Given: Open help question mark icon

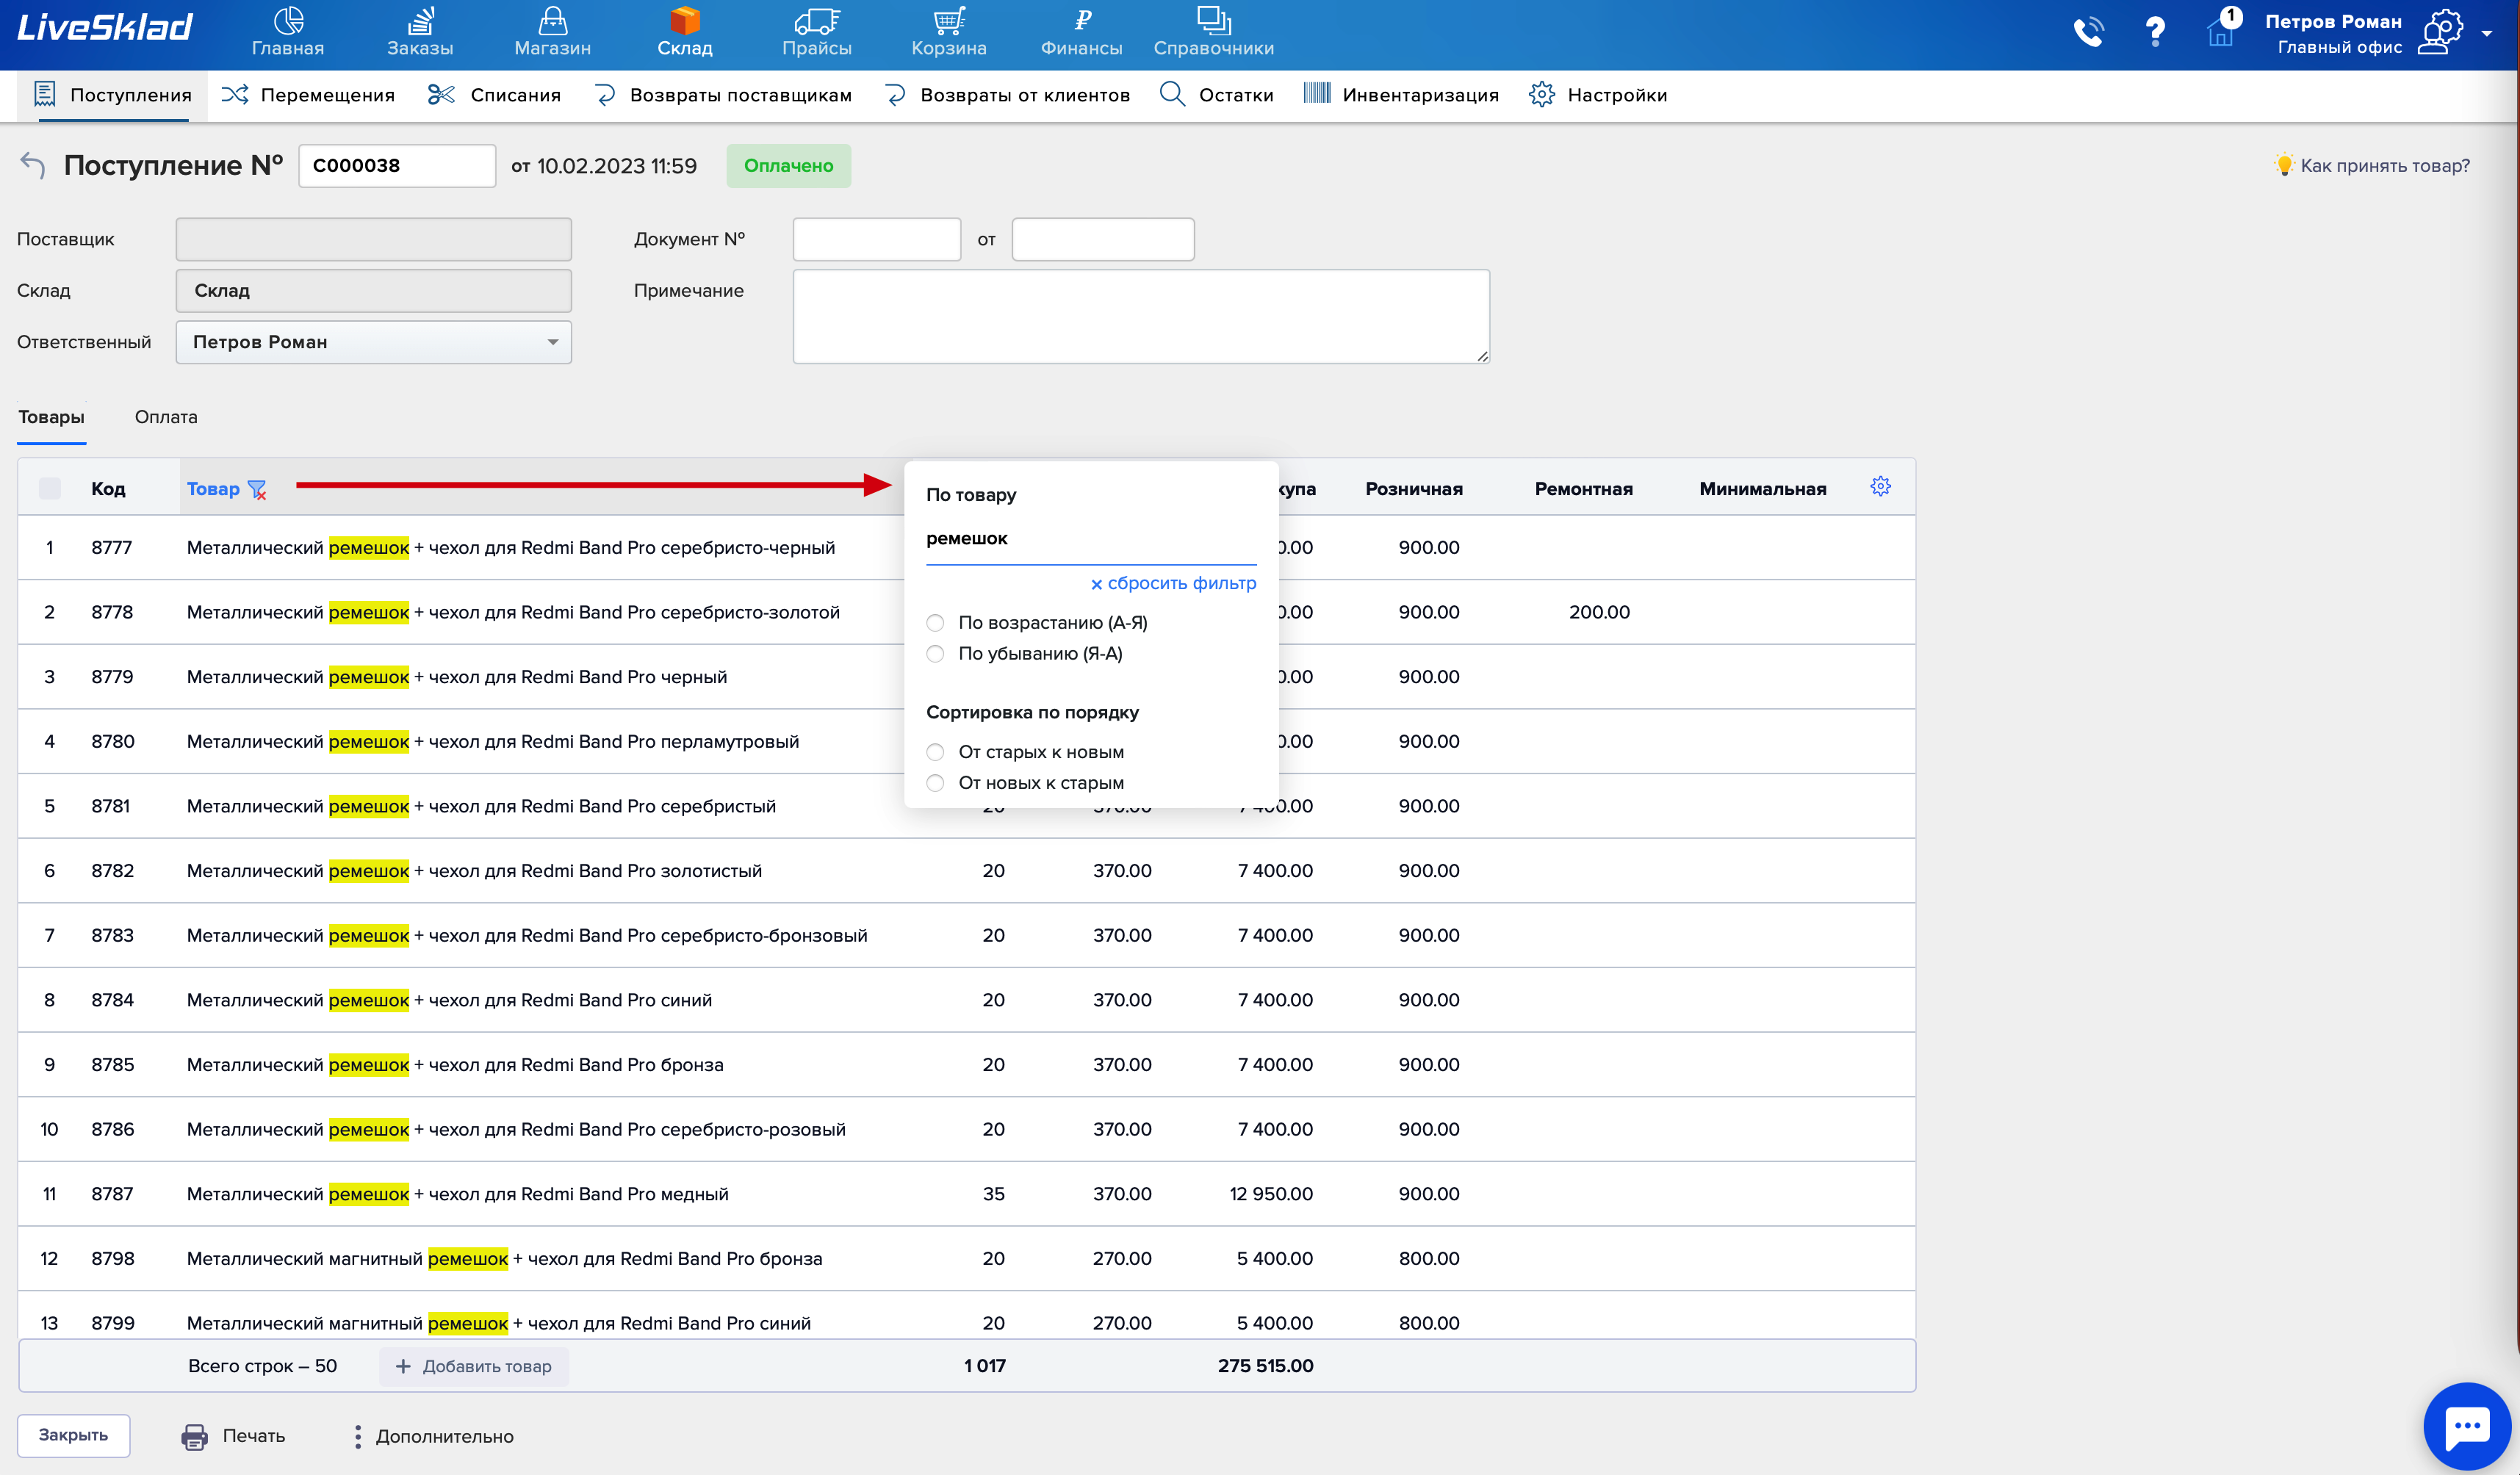Looking at the screenshot, I should (x=2155, y=32).
